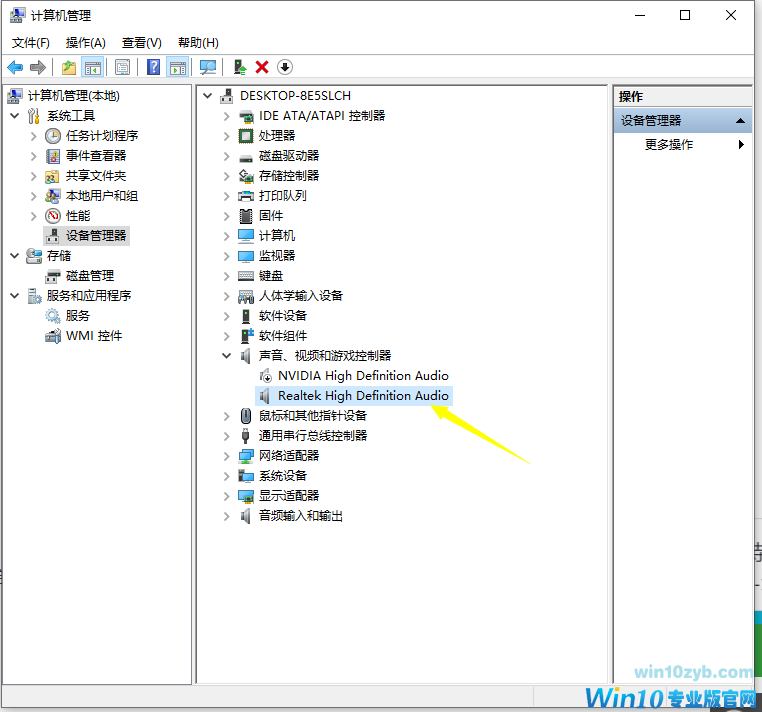Screen dimensions: 762x712
Task: Select 服务 under 服务和应用程序
Action: (78, 315)
